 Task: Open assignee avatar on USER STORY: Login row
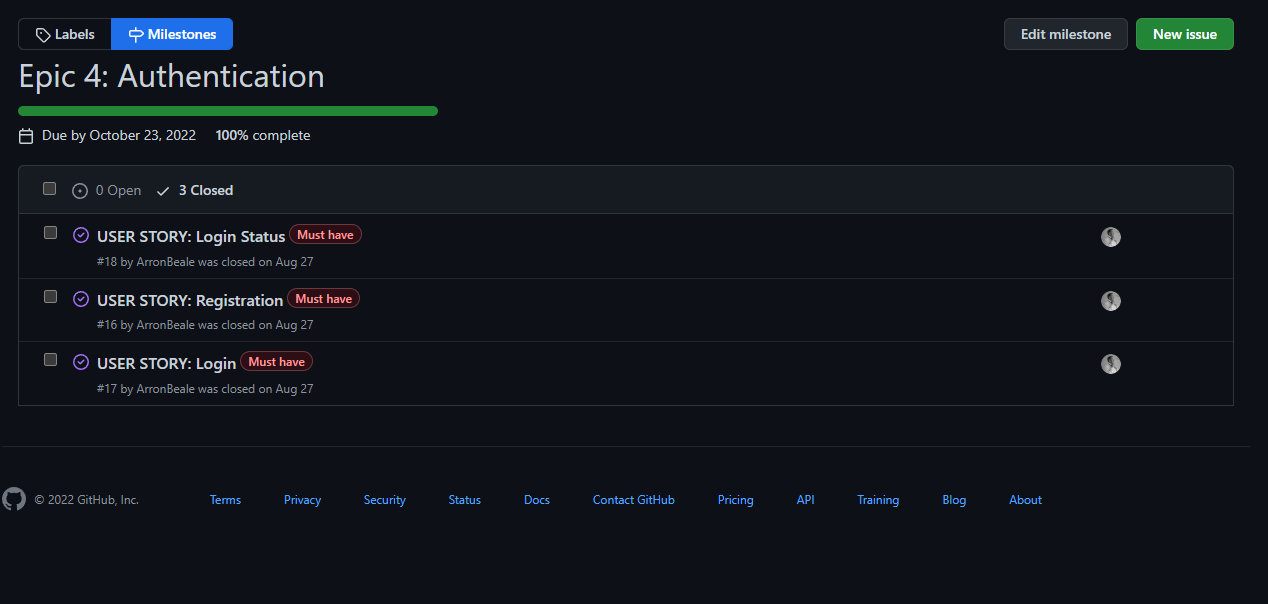point(1110,364)
